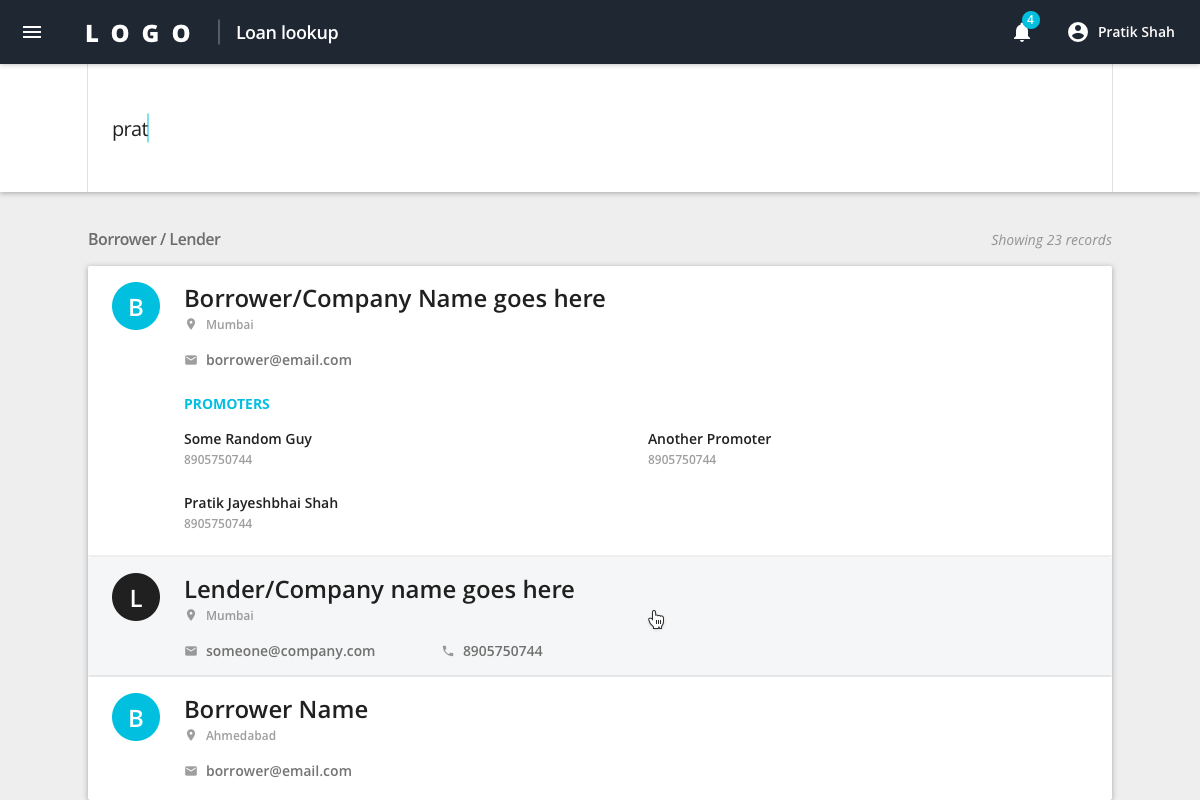1200x800 pixels.
Task: Click the user account avatar icon
Action: click(x=1077, y=32)
